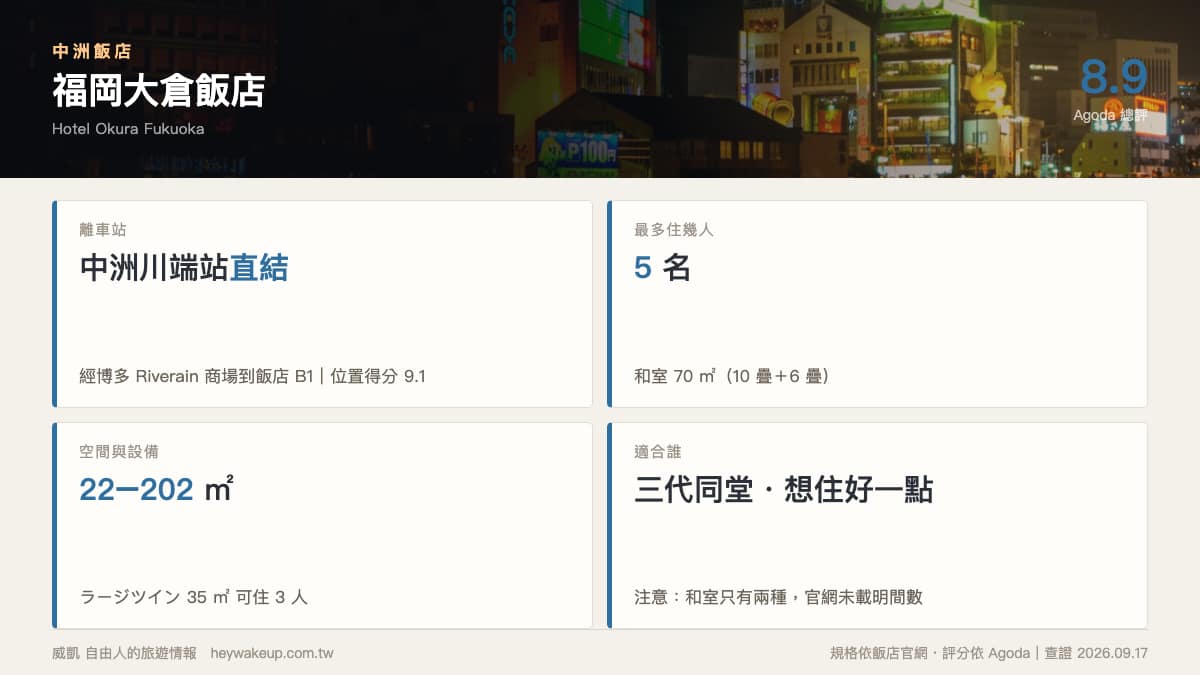This screenshot has height=675, width=1200.
Task: Click the line about 博多 Riverain 商場
Action: pyautogui.click(x=253, y=377)
